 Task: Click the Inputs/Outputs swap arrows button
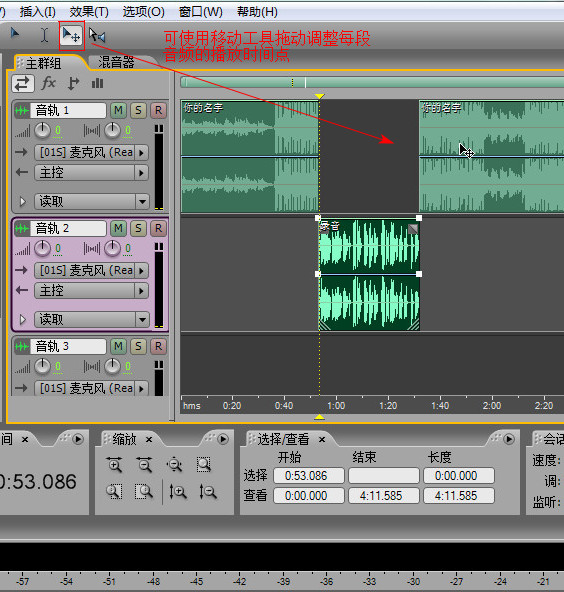[x=23, y=83]
